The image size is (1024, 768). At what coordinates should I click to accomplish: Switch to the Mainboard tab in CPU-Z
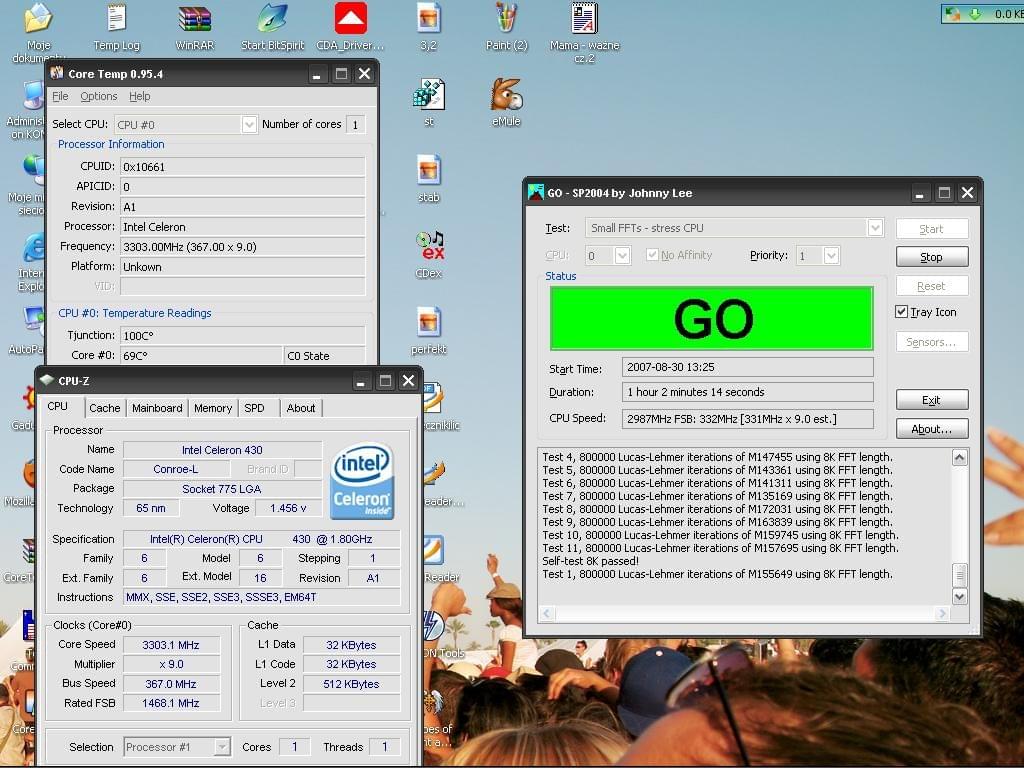click(157, 408)
